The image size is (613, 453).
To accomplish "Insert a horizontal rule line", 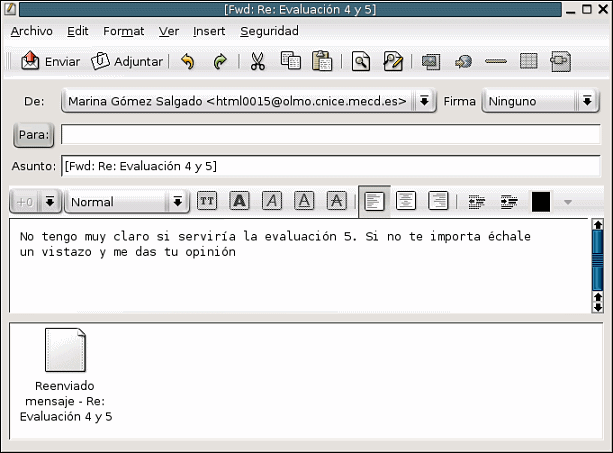I will pos(495,62).
